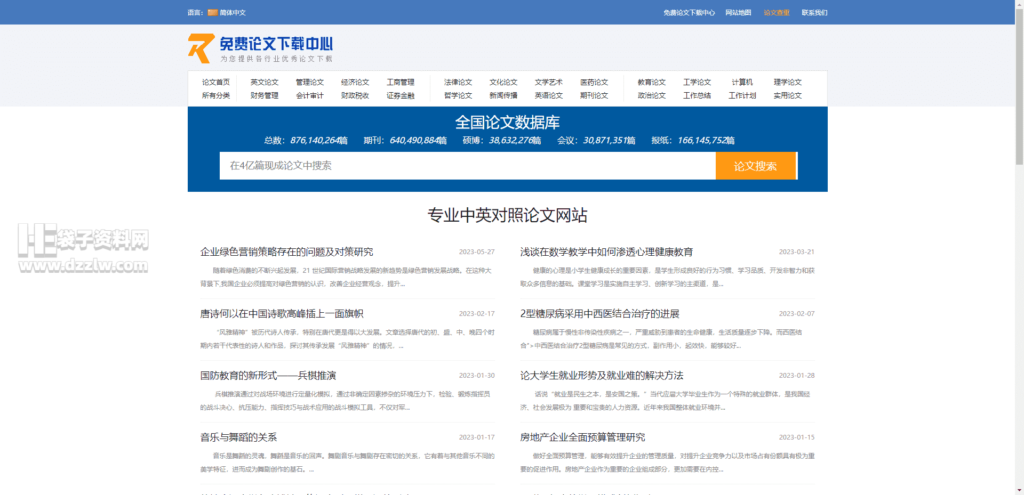The height and width of the screenshot is (495, 1024).
Task: Open the 证券金融 category
Action: coord(400,95)
